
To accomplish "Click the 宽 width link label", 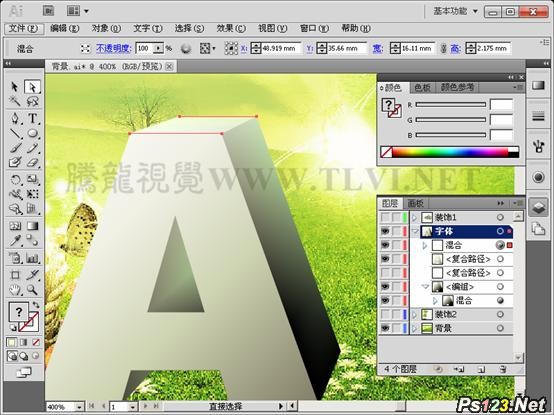I will [x=377, y=48].
